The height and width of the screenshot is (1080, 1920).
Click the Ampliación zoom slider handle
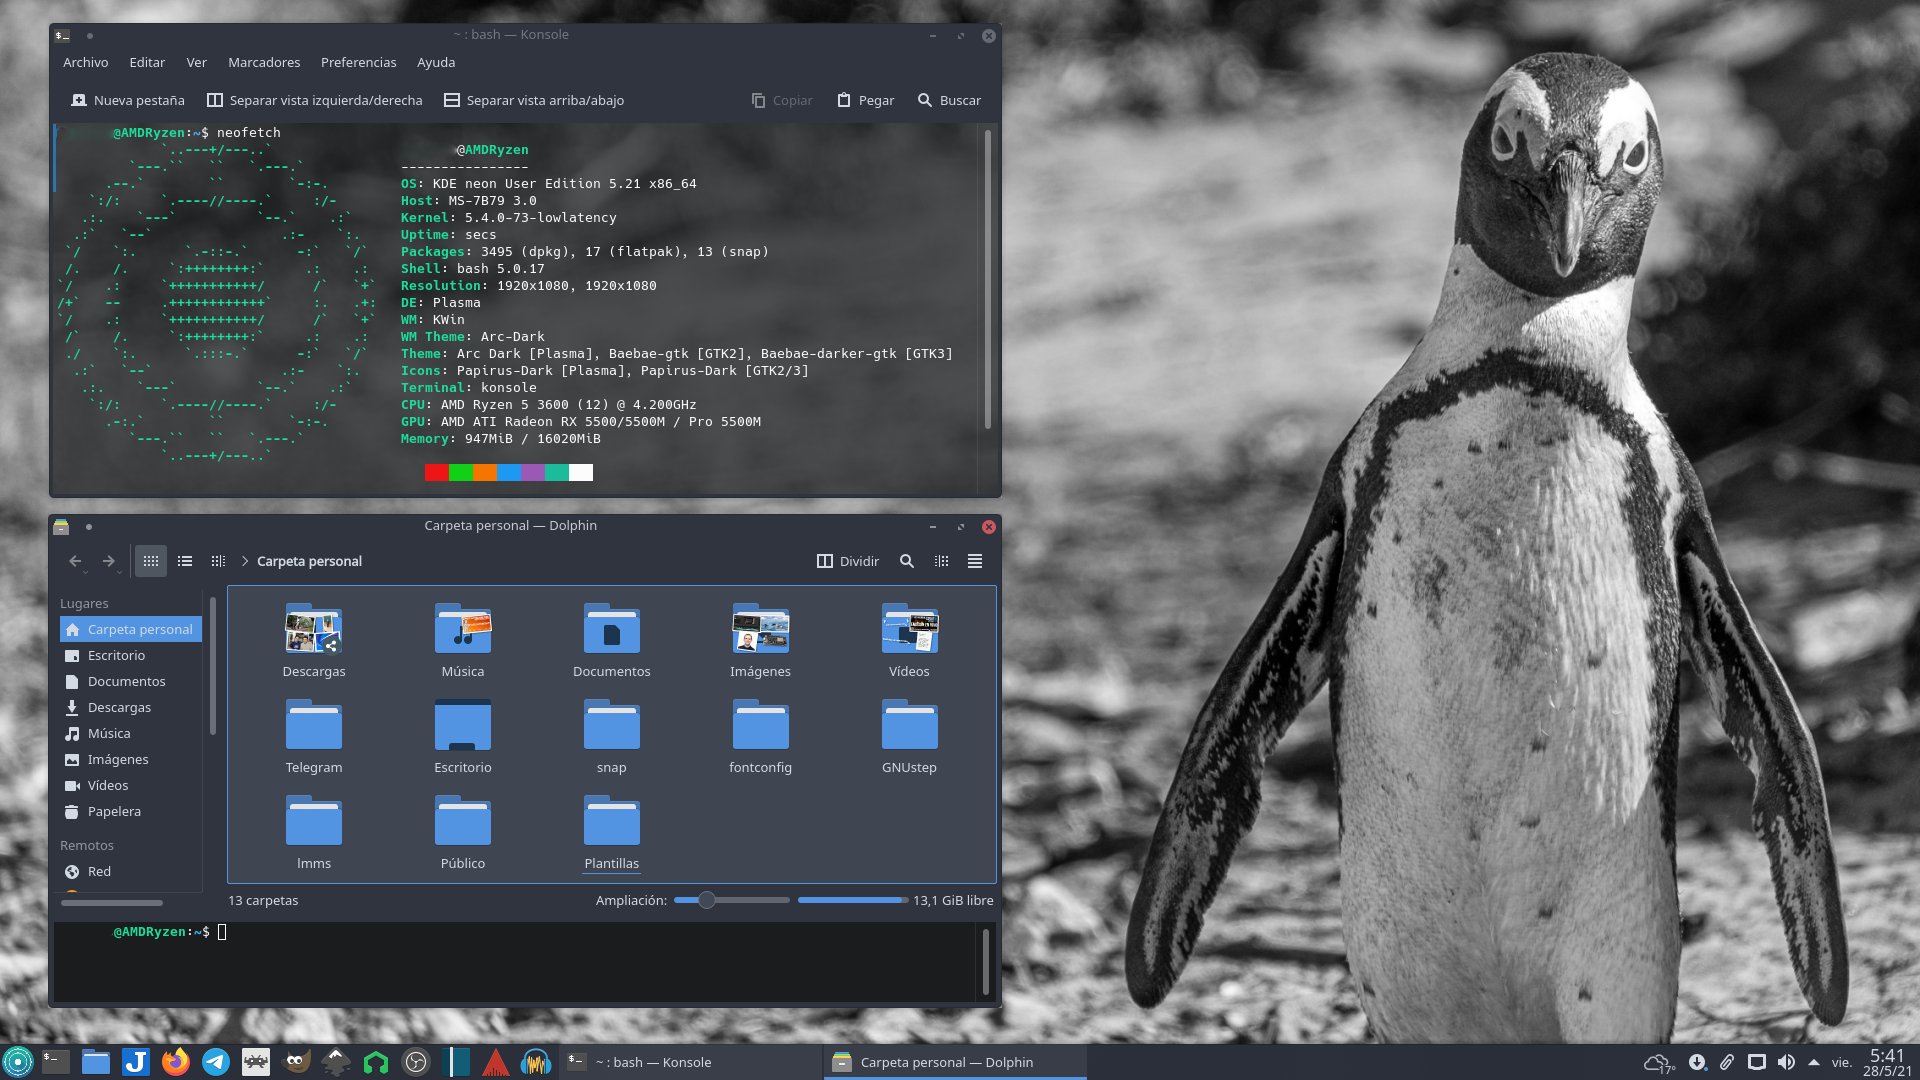tap(707, 900)
